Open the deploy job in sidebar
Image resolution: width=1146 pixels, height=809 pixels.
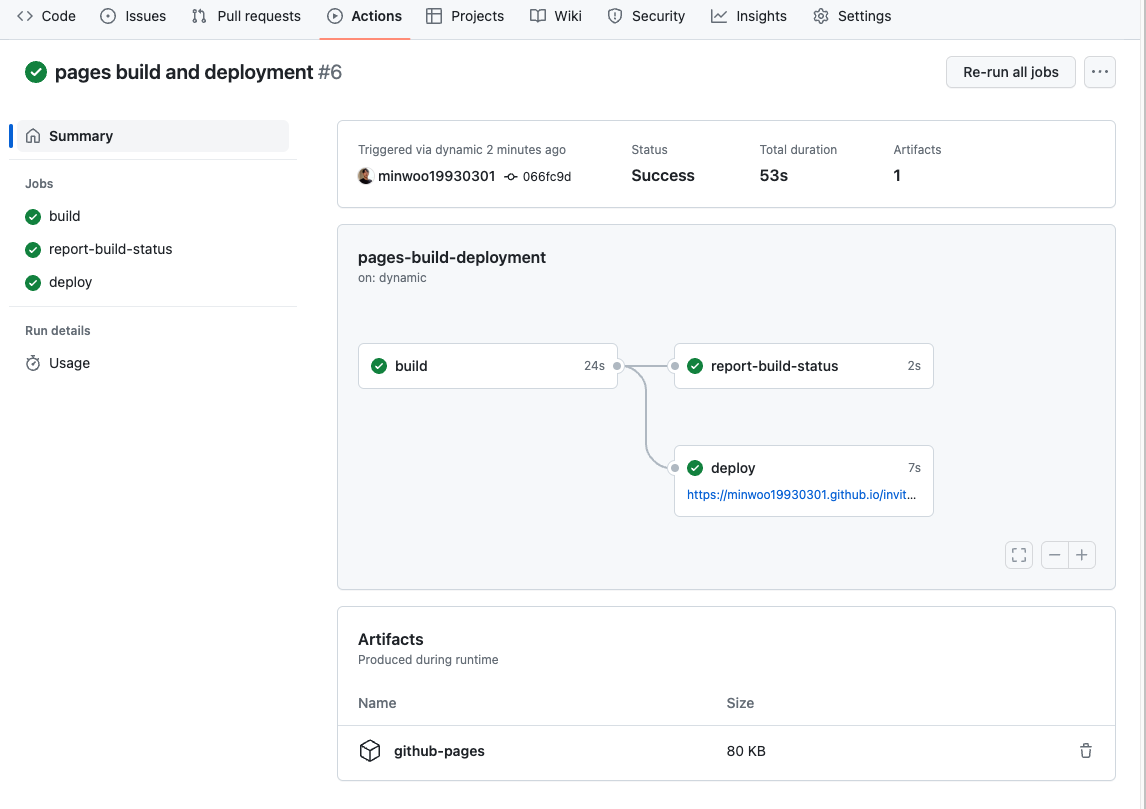pos(70,282)
